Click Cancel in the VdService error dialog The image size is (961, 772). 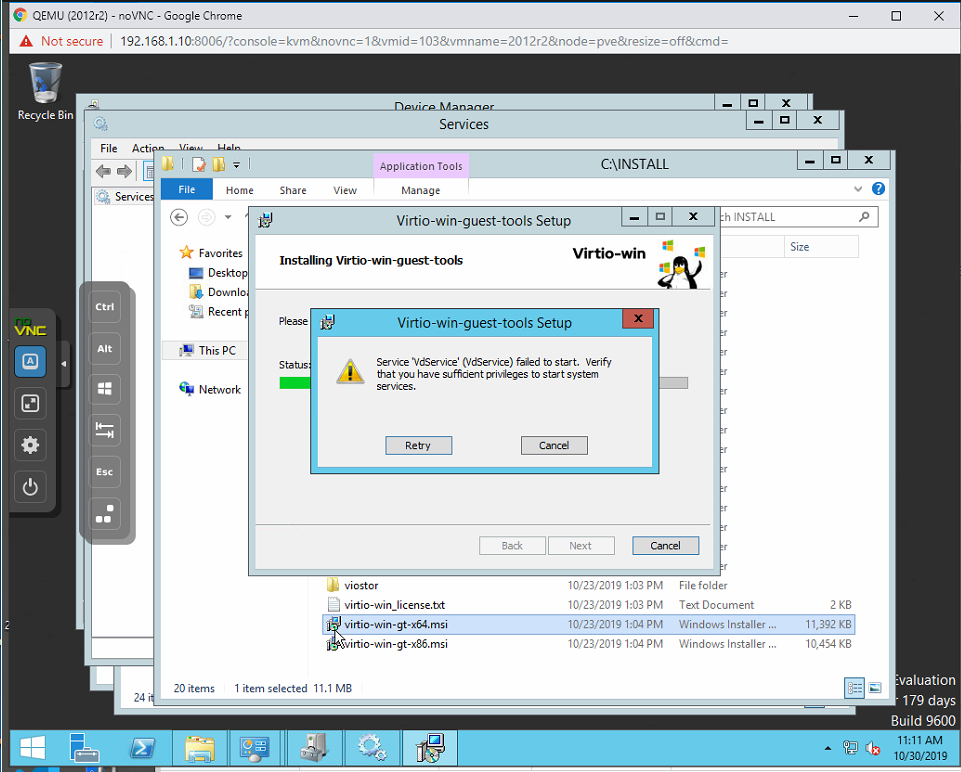554,445
